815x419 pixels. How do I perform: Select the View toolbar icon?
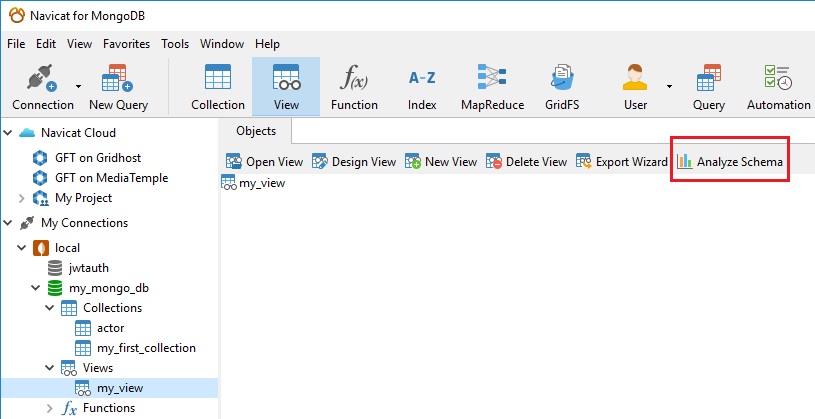click(286, 78)
